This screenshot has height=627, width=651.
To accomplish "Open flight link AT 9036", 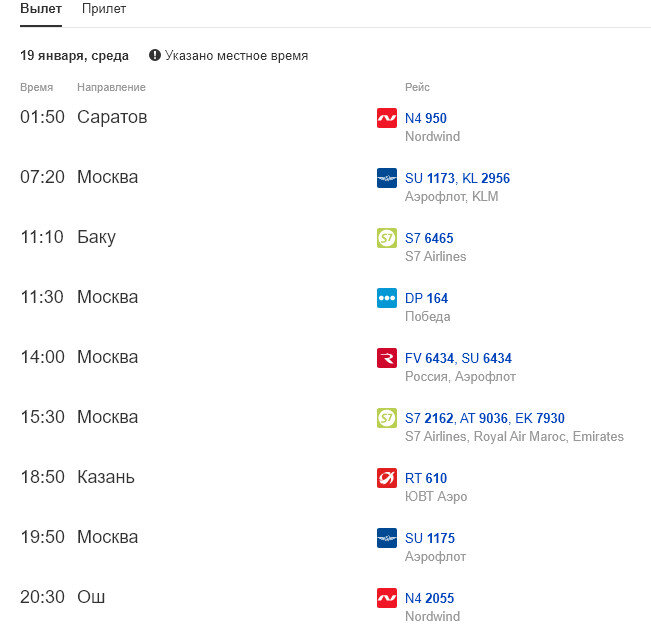I will (x=484, y=418).
